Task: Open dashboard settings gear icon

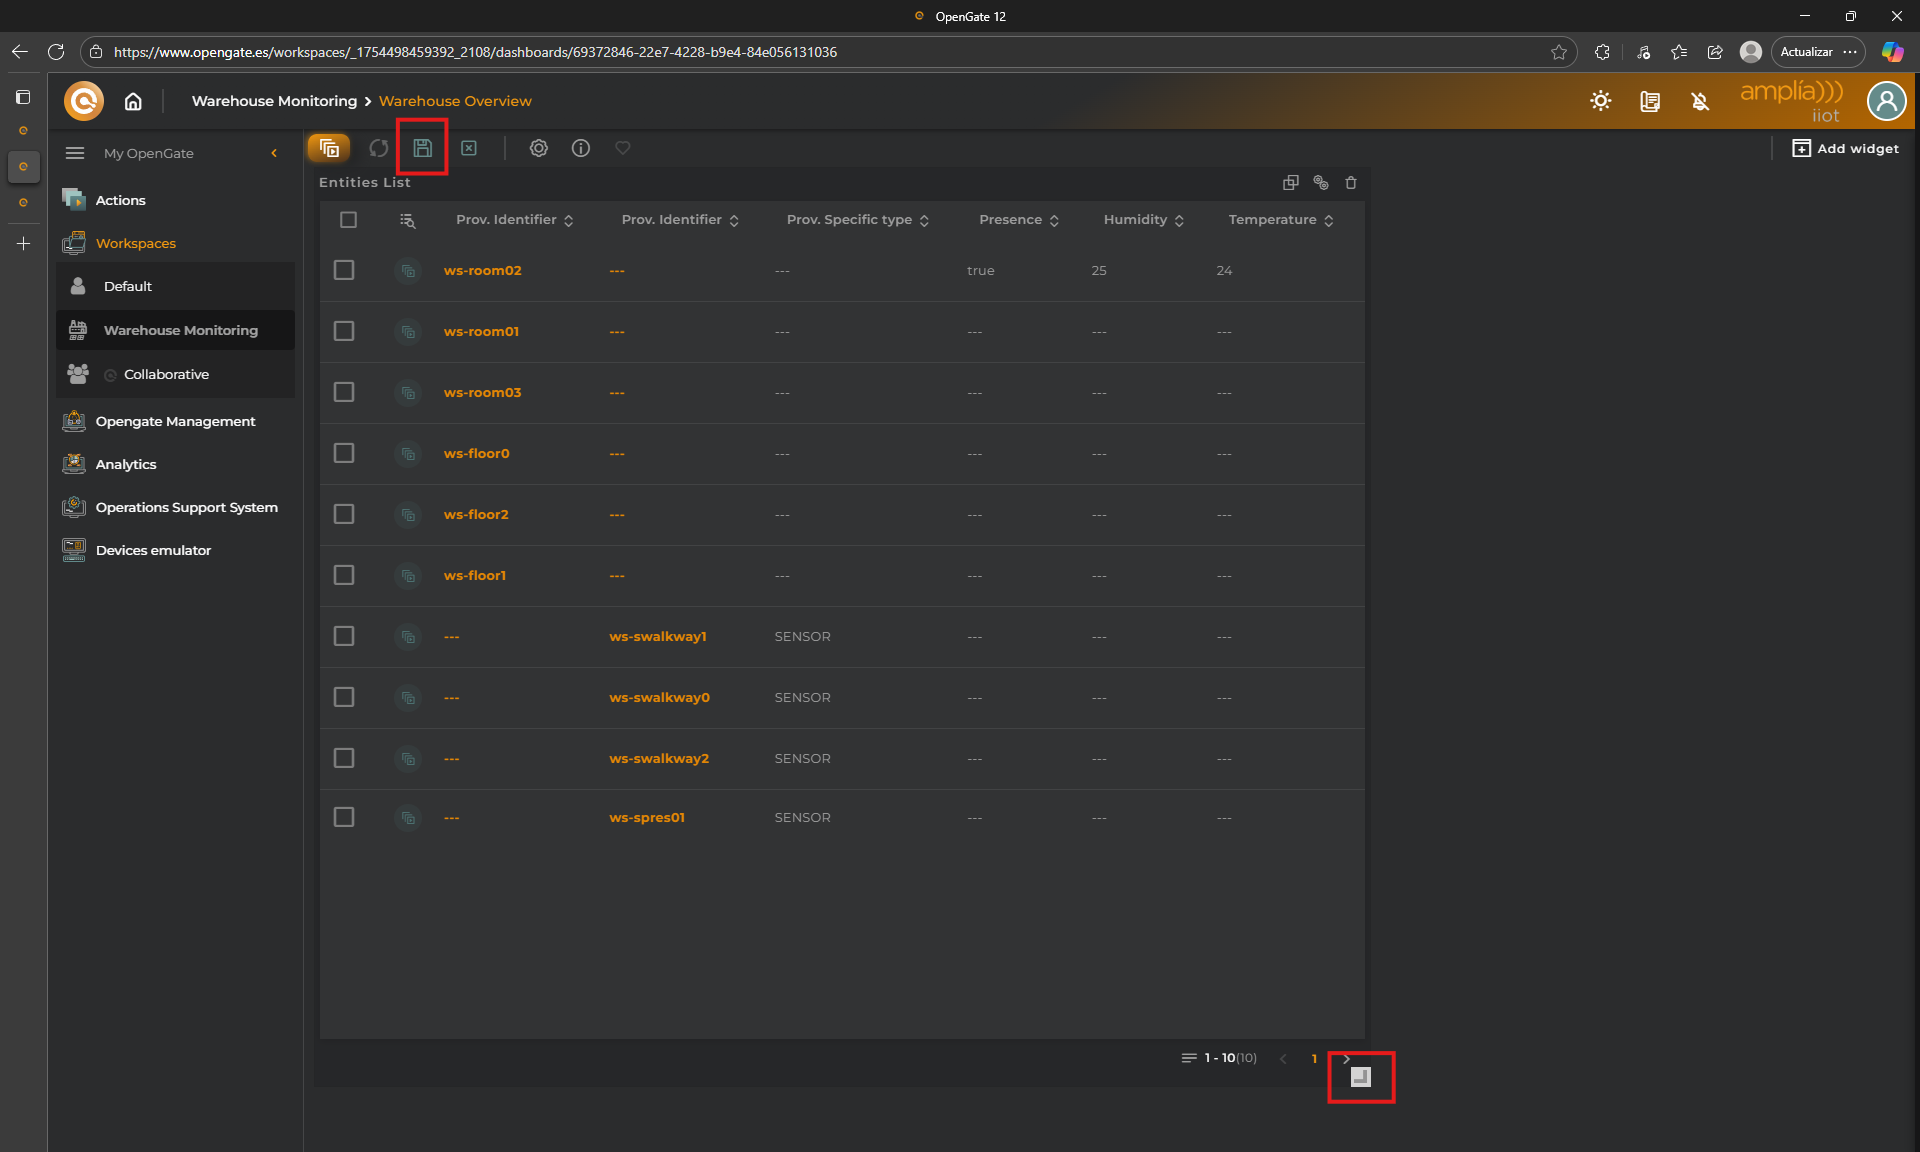Action: click(x=538, y=148)
